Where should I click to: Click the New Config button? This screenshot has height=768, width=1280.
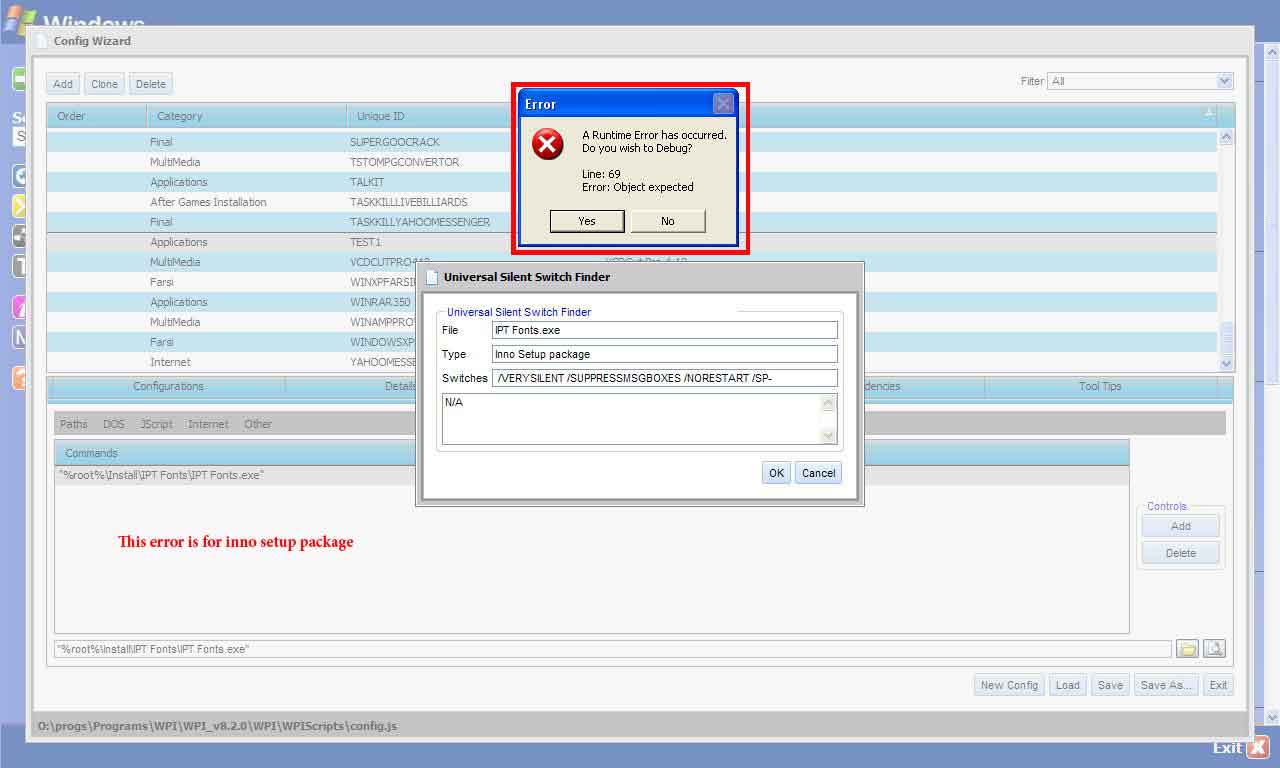point(1009,685)
